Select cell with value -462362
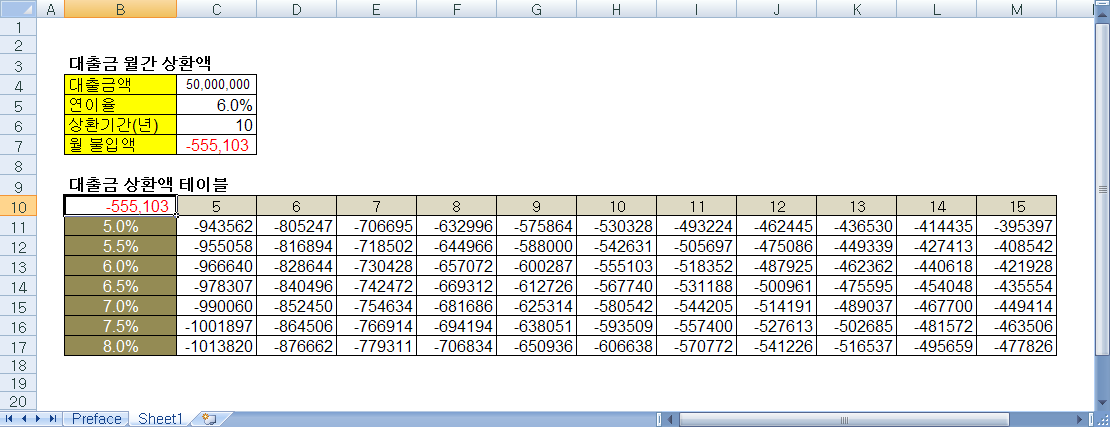 (x=857, y=266)
